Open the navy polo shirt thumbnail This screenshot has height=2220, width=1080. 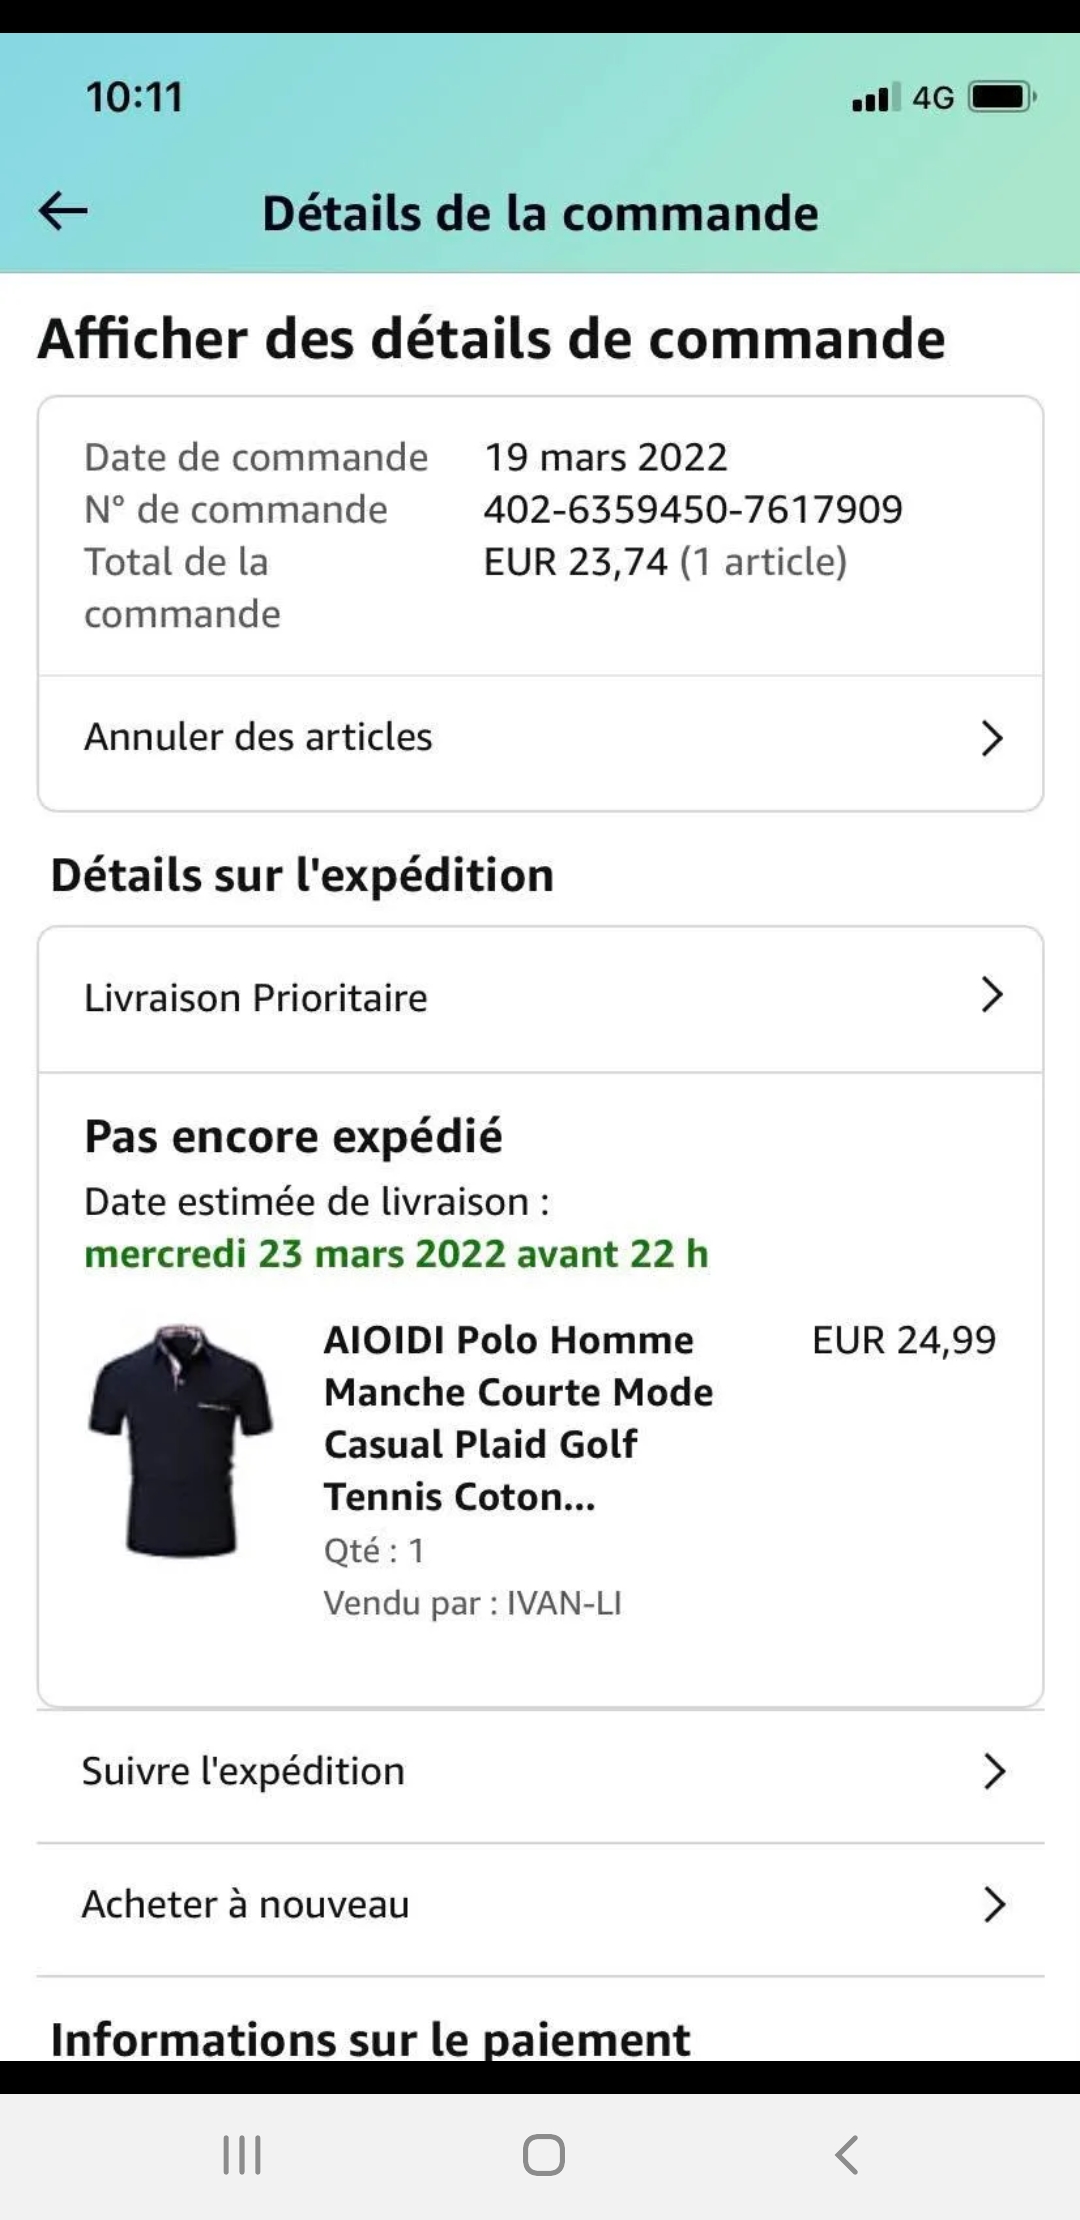181,1440
